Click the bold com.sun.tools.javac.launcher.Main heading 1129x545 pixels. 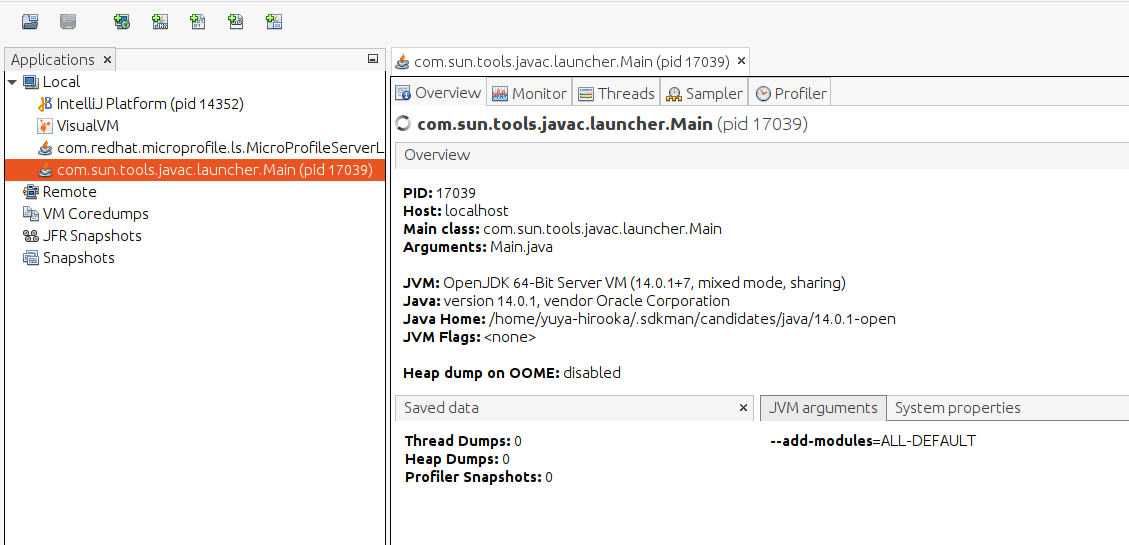point(565,125)
